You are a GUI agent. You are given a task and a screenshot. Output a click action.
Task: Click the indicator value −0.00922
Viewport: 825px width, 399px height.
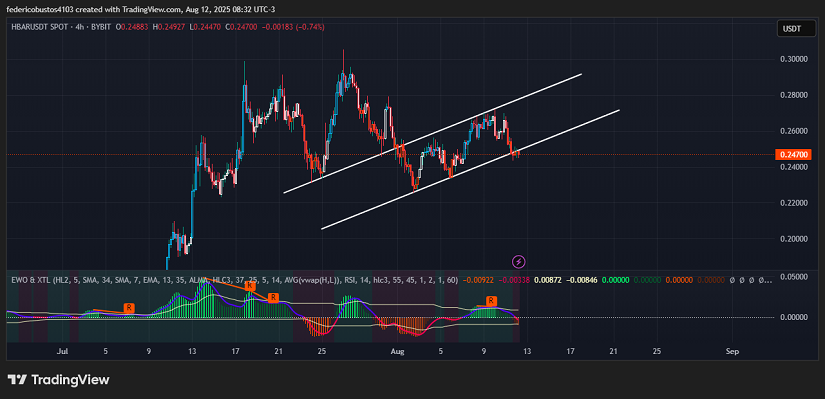477,280
